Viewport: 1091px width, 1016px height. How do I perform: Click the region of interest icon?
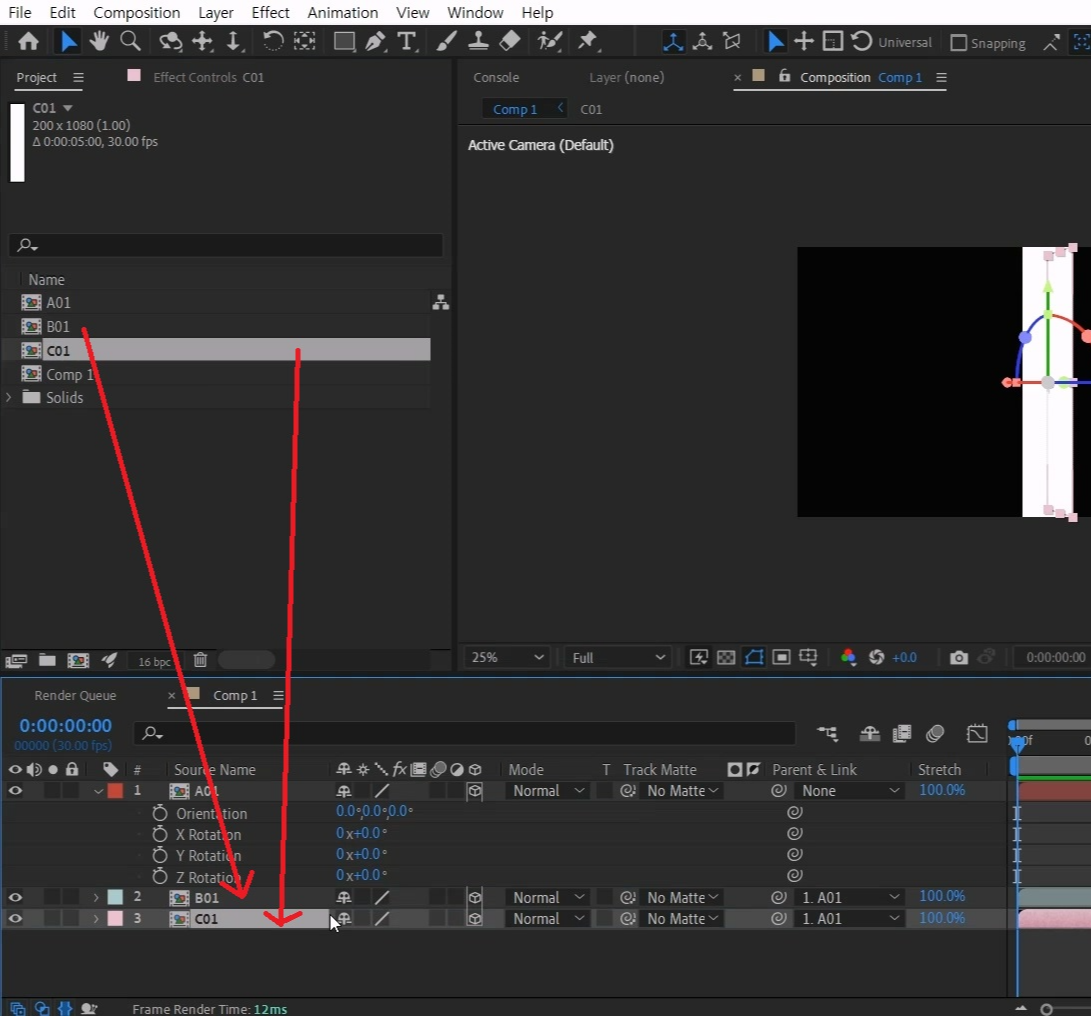781,658
